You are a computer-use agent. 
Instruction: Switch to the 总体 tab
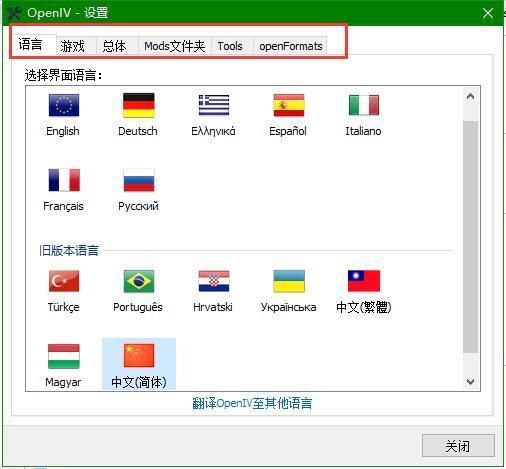click(117, 46)
